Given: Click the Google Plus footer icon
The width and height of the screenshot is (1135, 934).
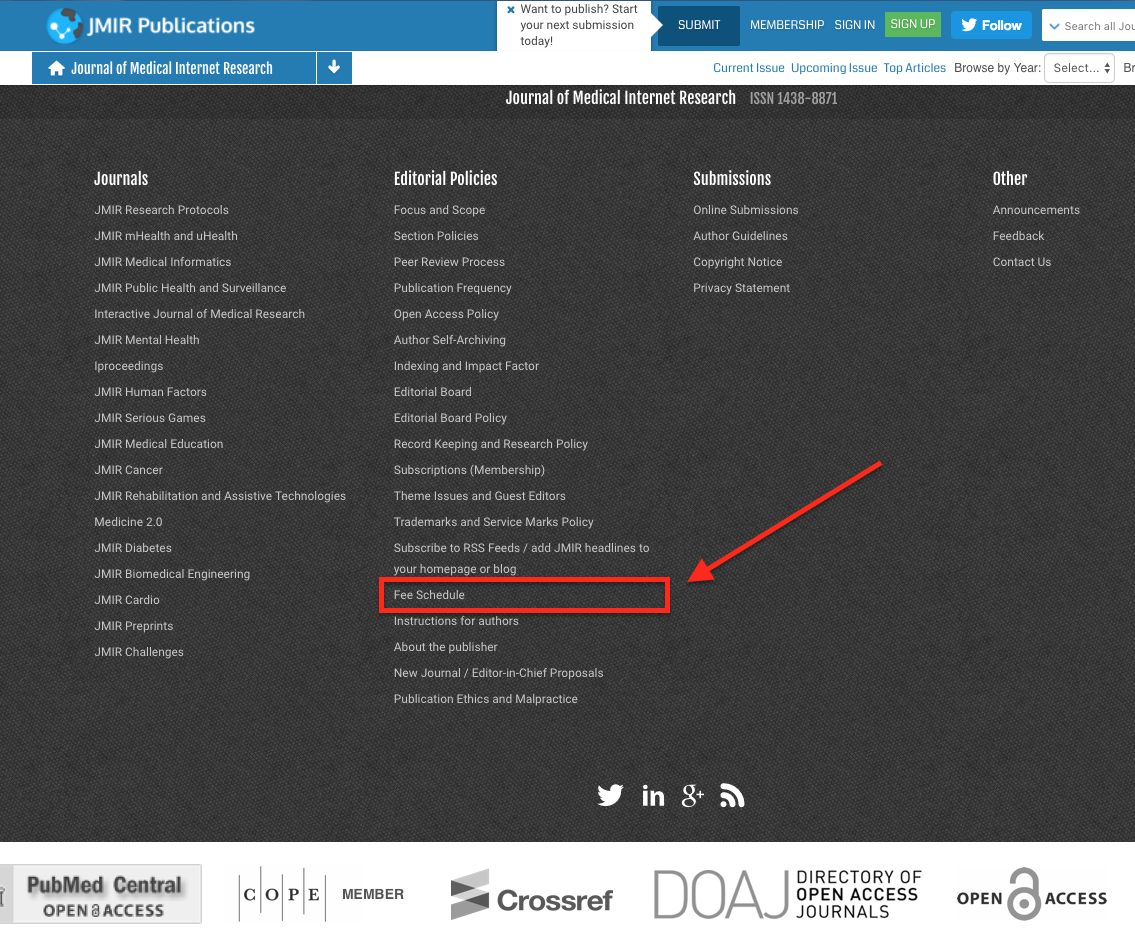Looking at the screenshot, I should point(692,796).
